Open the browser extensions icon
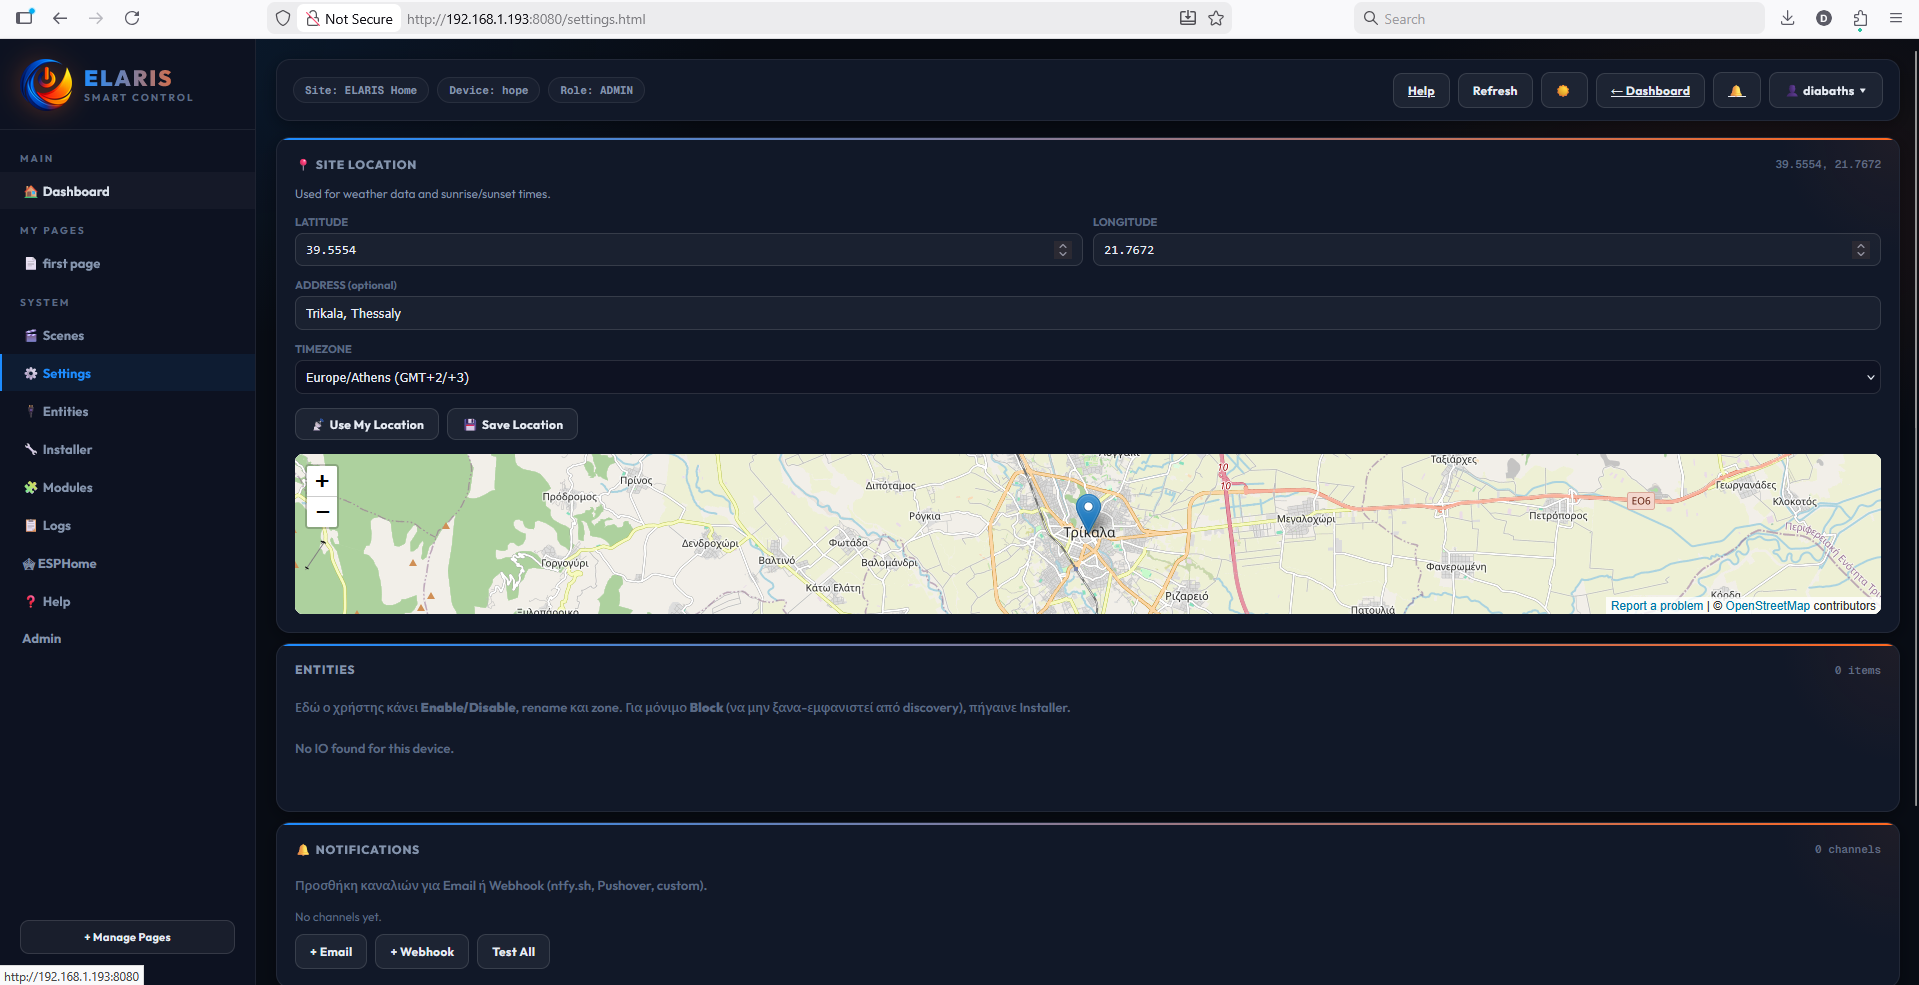 1860,18
